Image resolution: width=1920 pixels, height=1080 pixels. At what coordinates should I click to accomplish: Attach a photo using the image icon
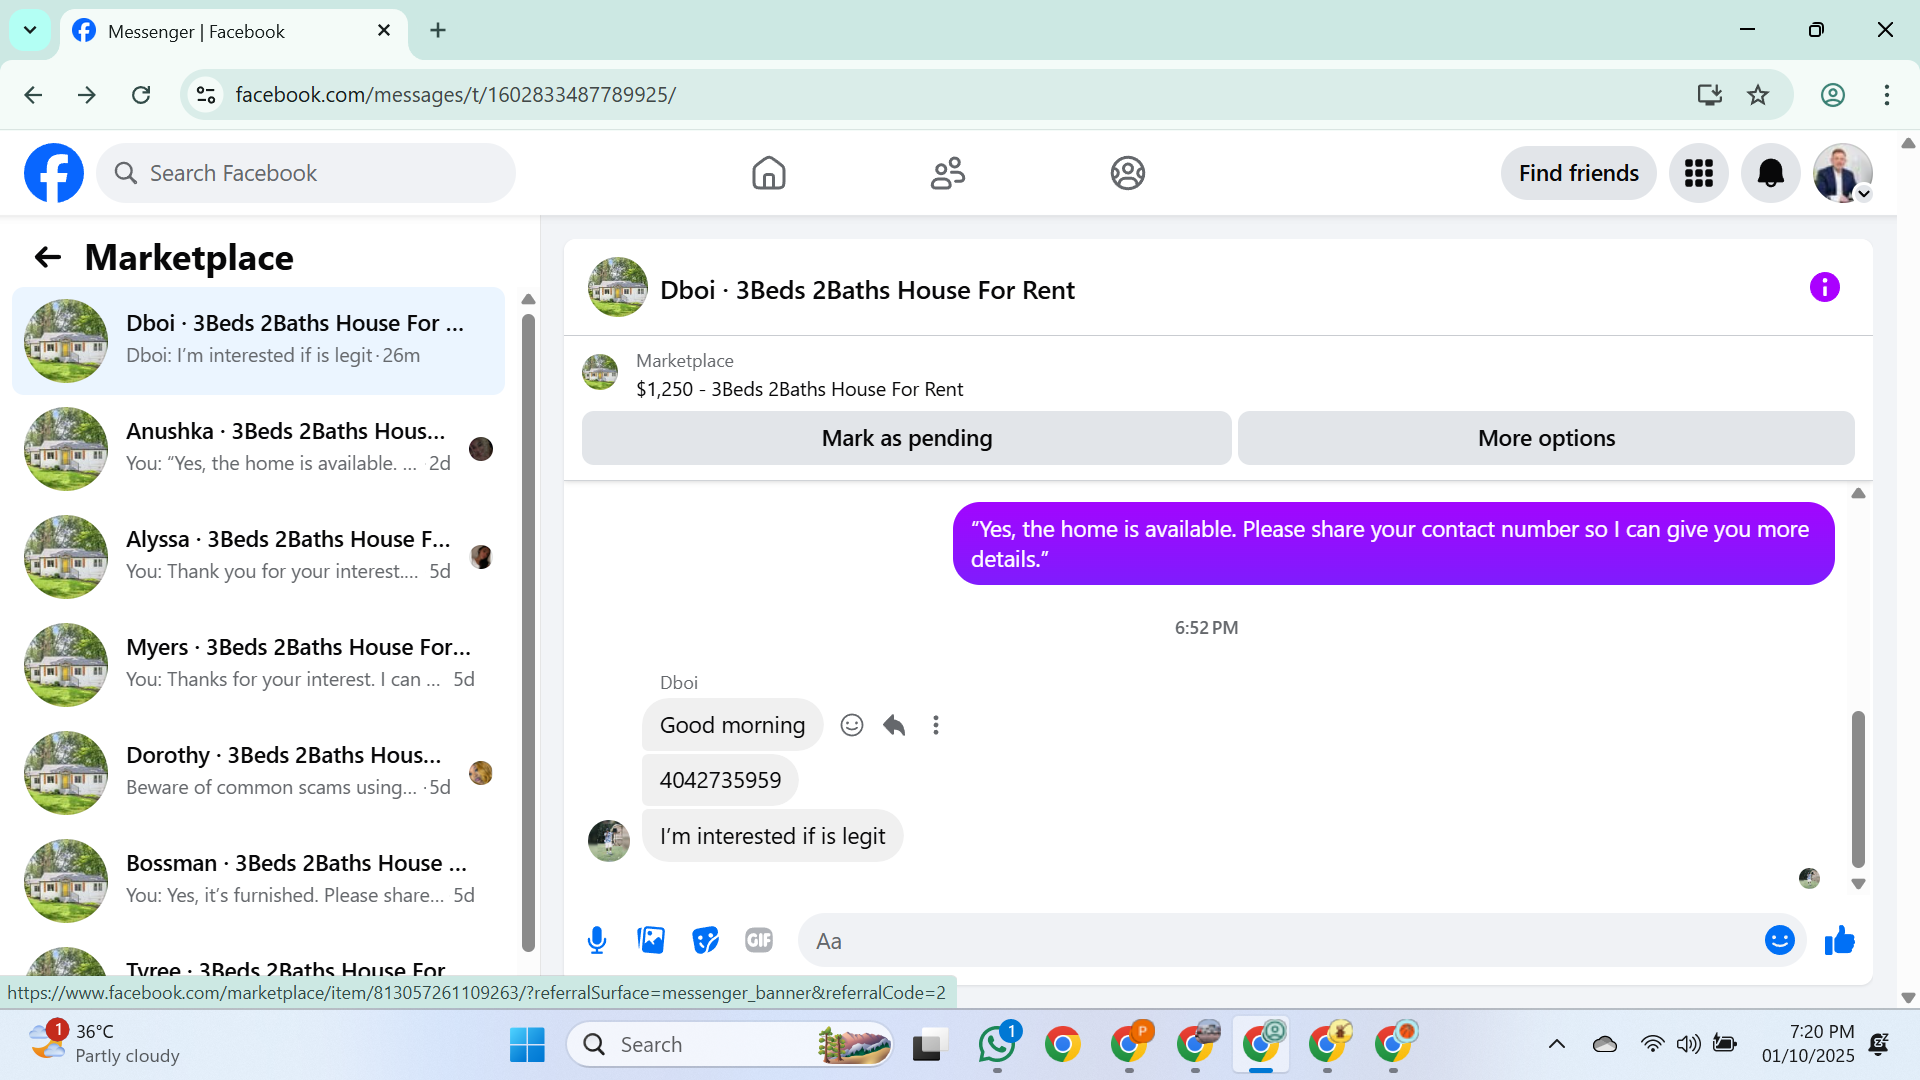[651, 940]
